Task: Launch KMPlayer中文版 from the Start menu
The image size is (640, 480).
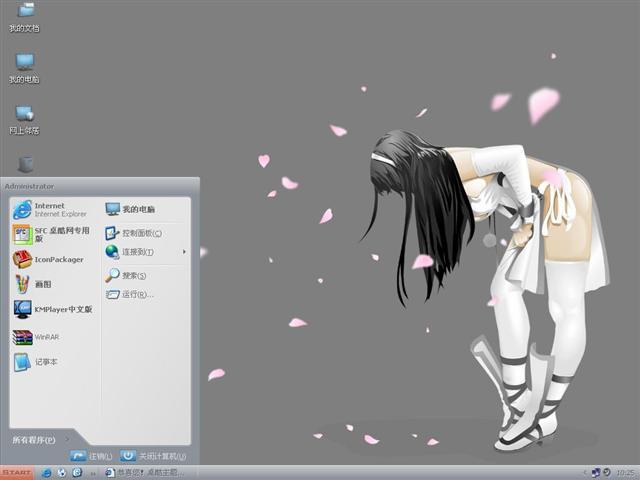Action: tap(53, 309)
